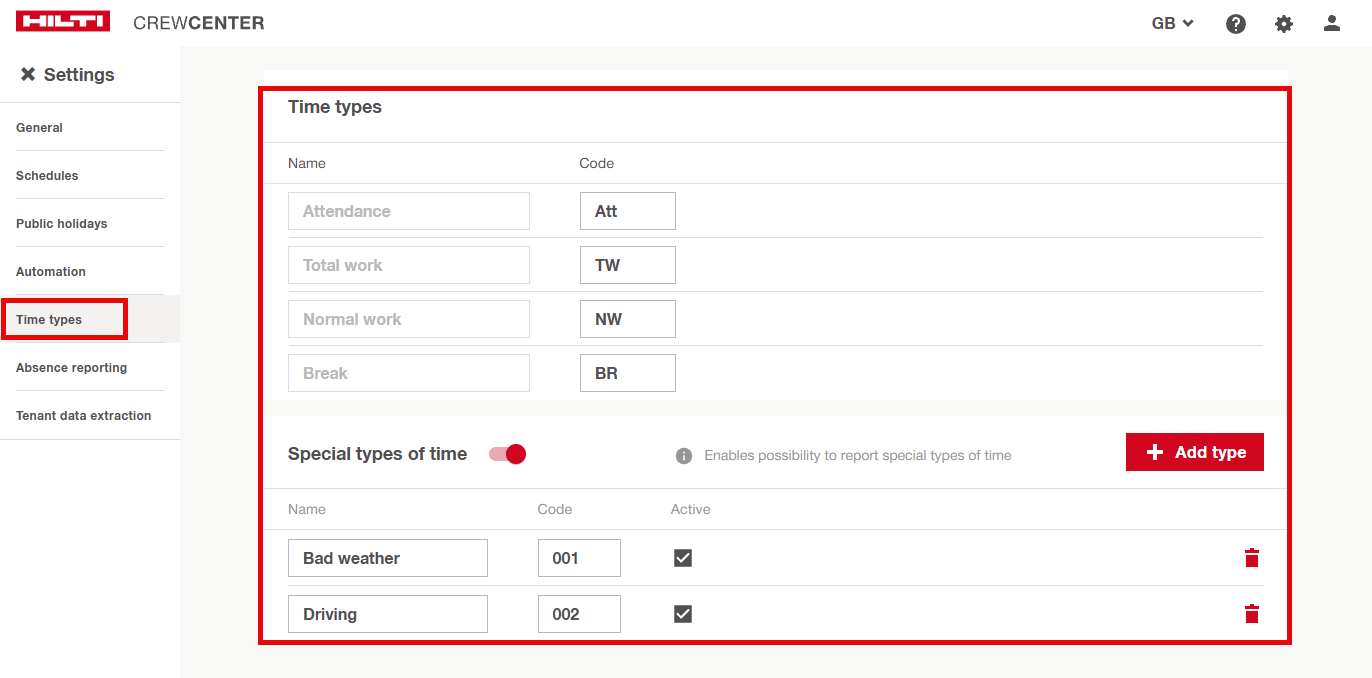Delete the Driving time type
The height and width of the screenshot is (678, 1372).
(1251, 614)
